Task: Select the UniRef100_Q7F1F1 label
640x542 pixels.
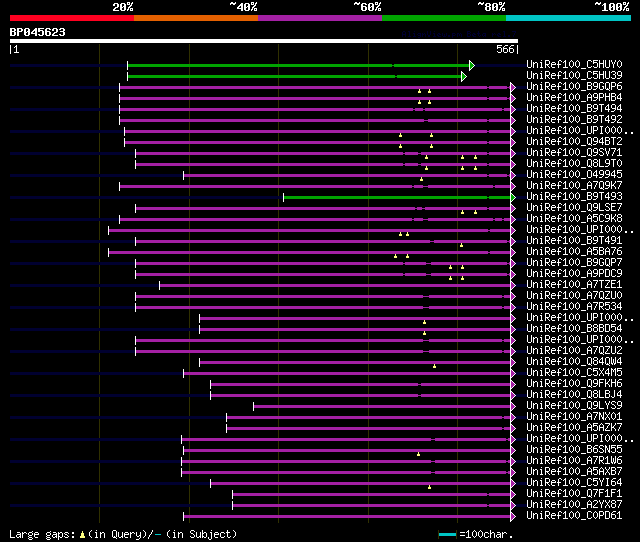Action: [x=574, y=494]
